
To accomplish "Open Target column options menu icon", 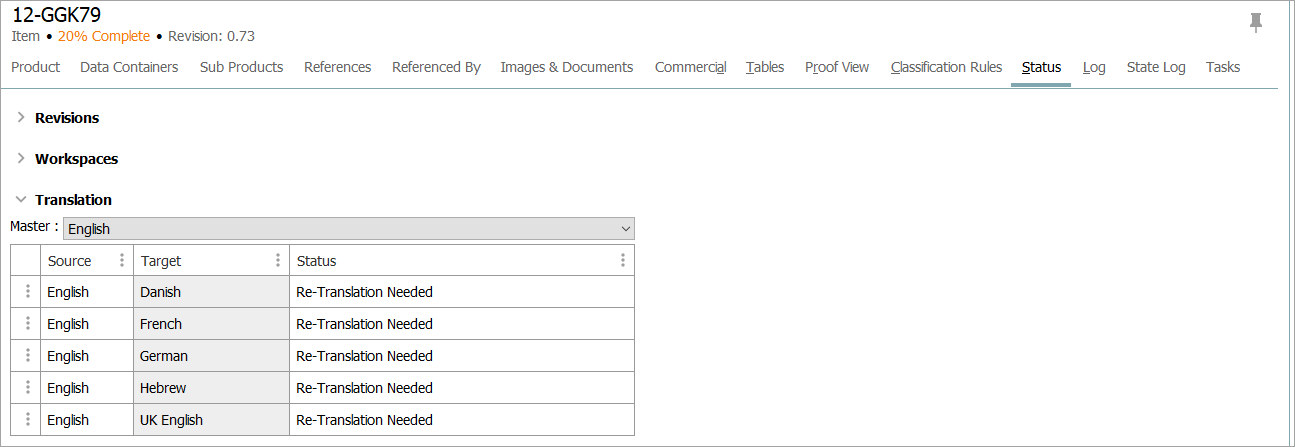I will [278, 261].
